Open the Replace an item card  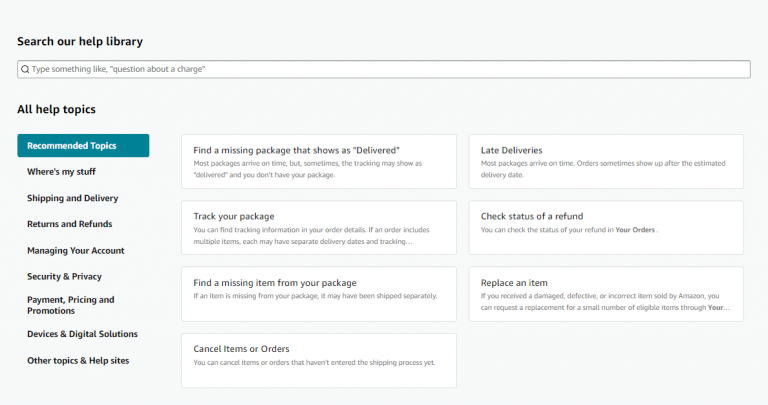click(606, 294)
